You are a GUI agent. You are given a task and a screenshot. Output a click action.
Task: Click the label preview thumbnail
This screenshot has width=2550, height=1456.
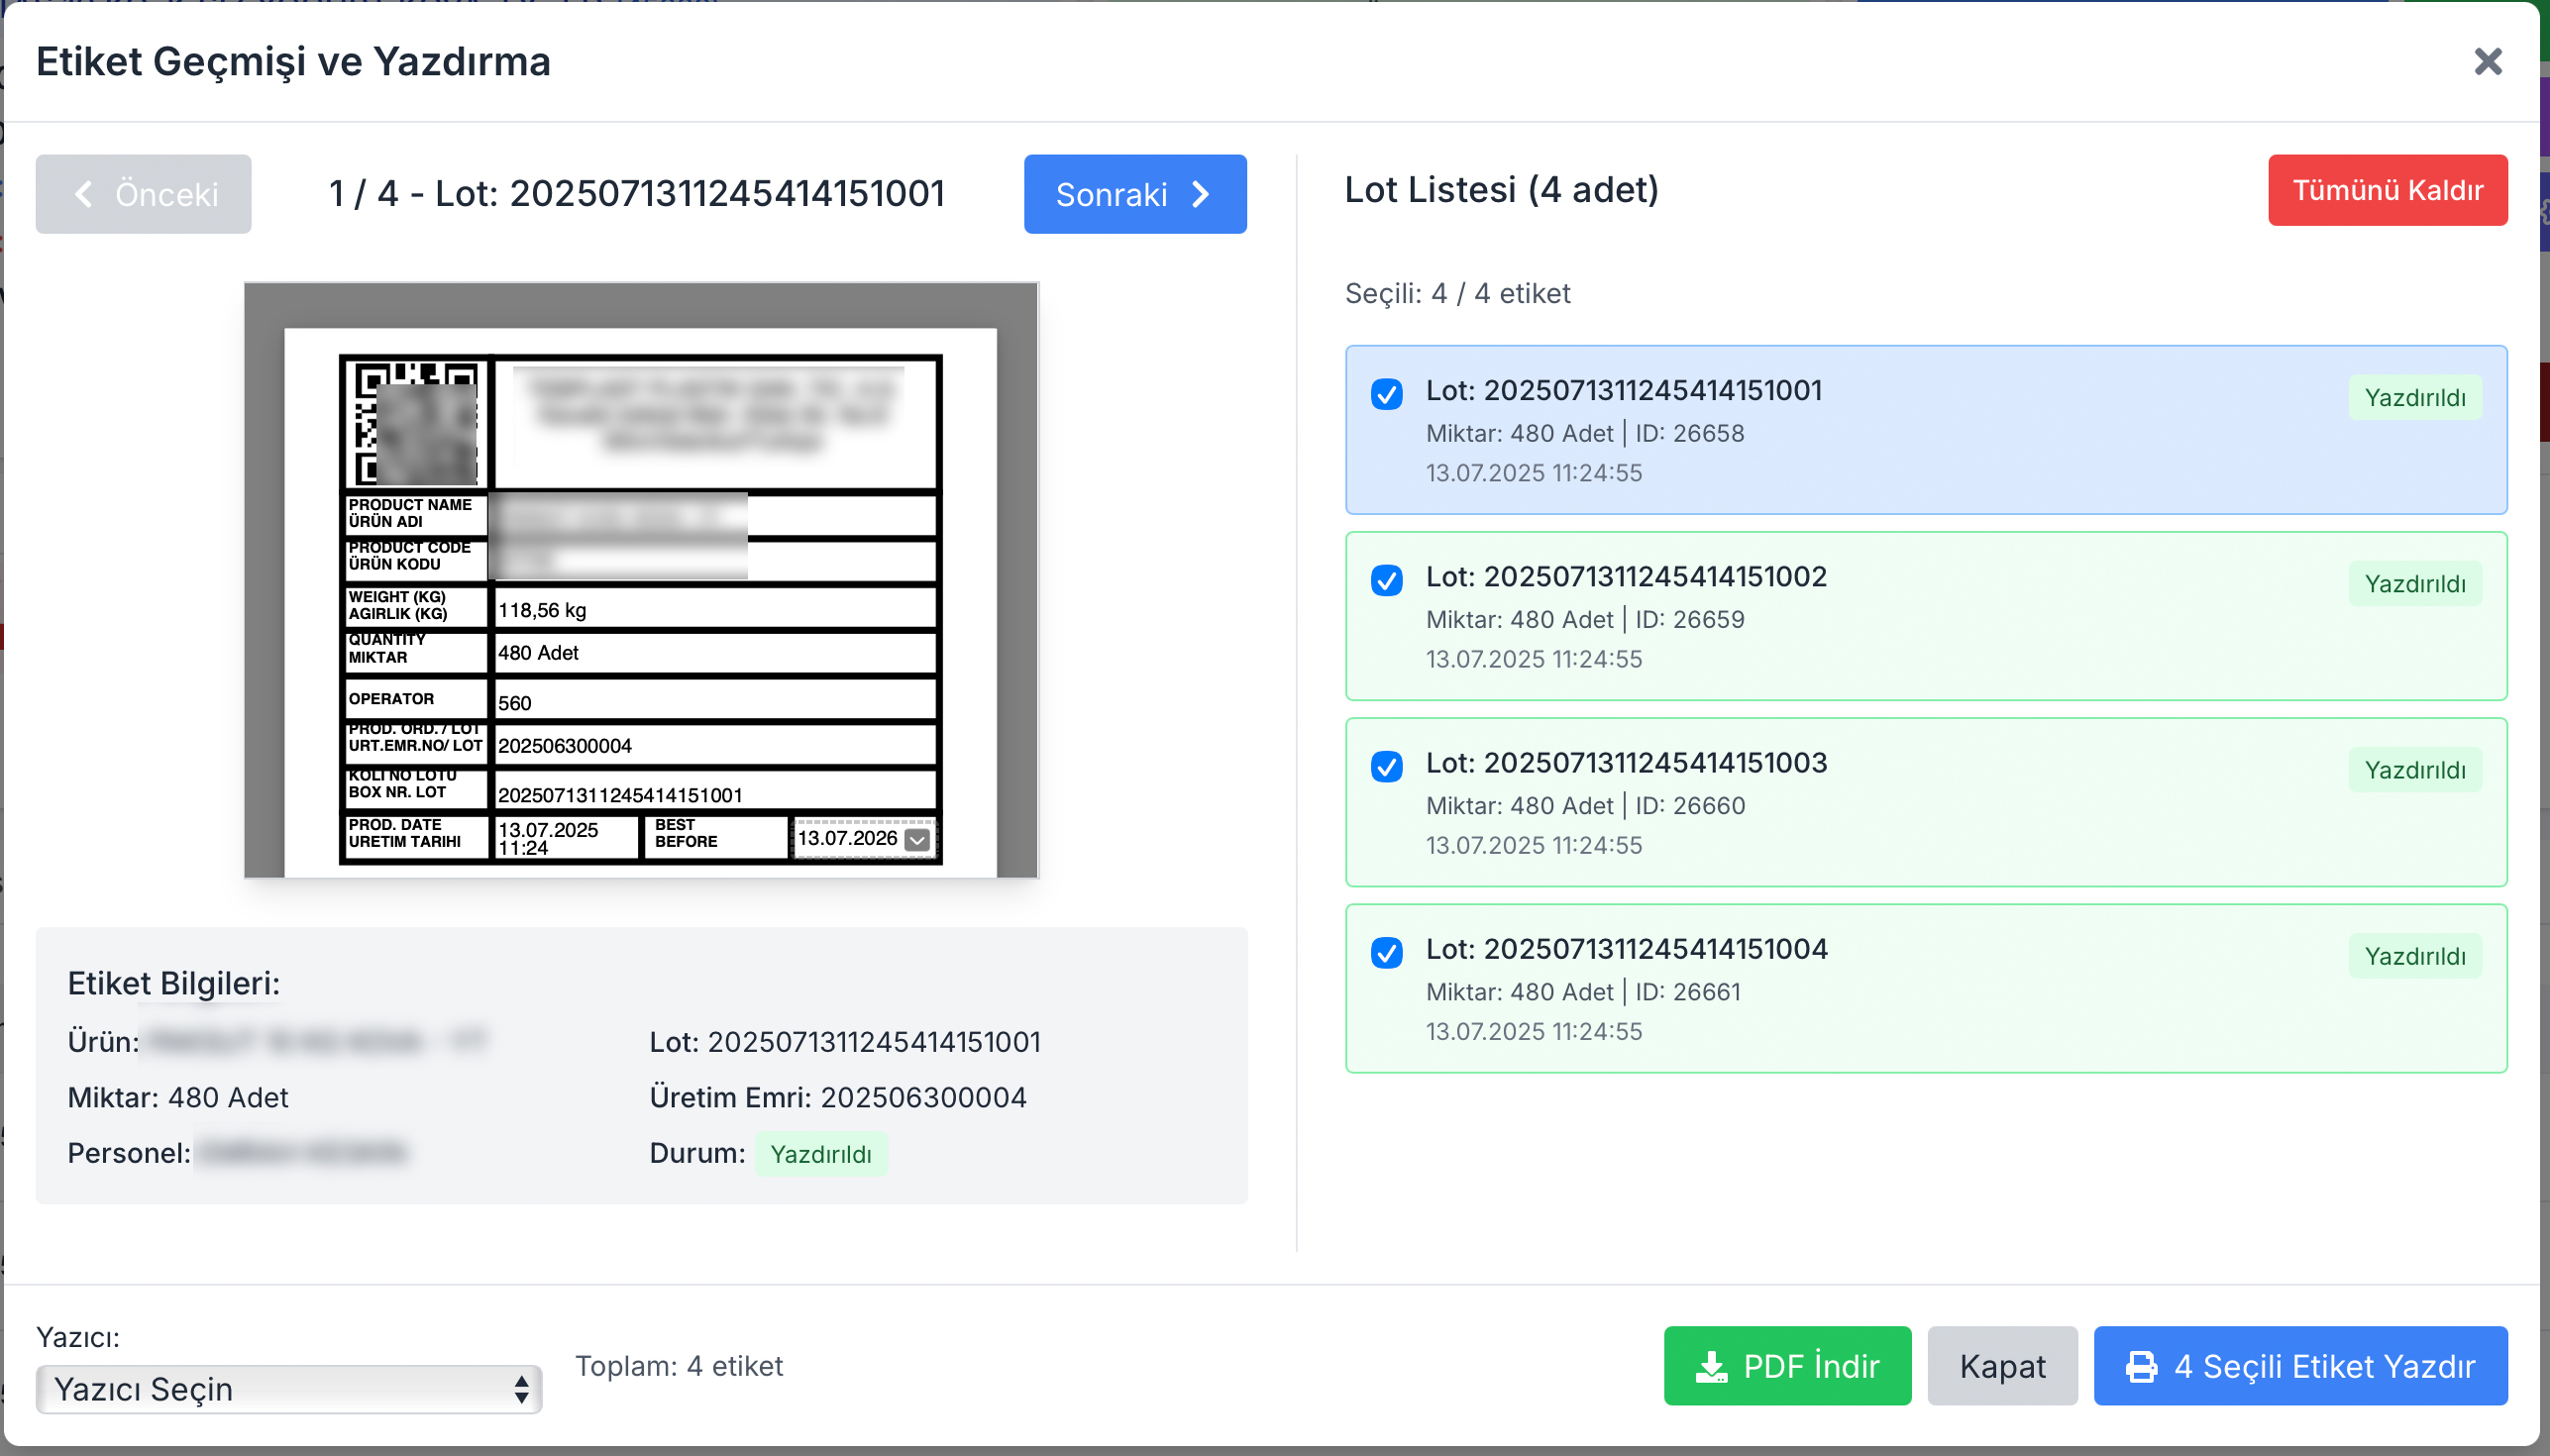pos(640,580)
